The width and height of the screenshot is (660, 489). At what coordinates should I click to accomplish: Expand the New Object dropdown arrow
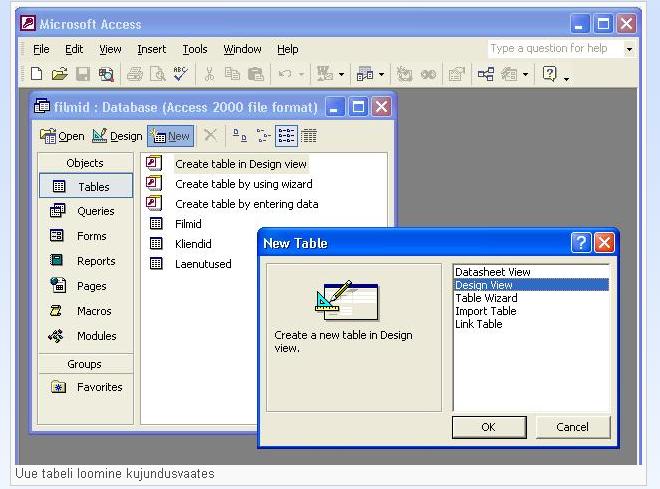[x=525, y=74]
